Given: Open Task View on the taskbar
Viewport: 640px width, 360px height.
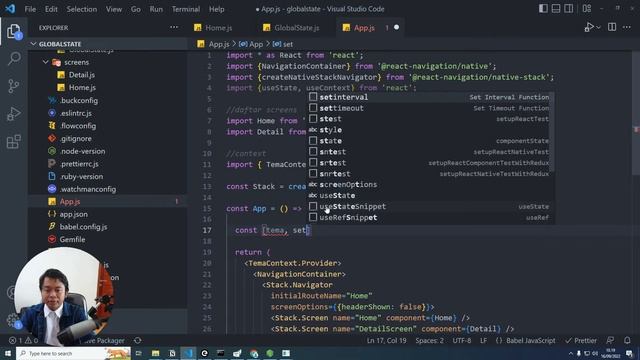Looking at the screenshot, I should [x=138, y=353].
